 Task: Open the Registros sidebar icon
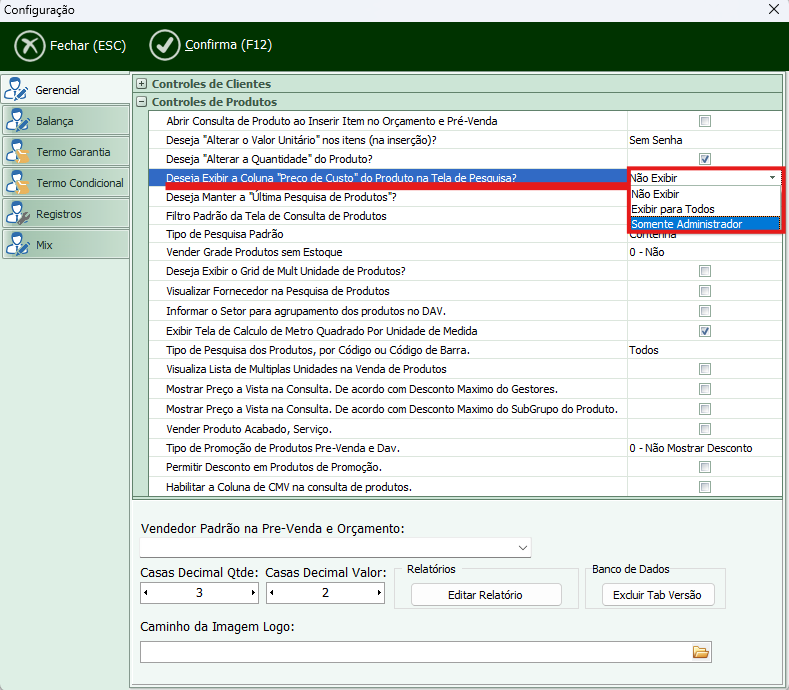point(18,214)
